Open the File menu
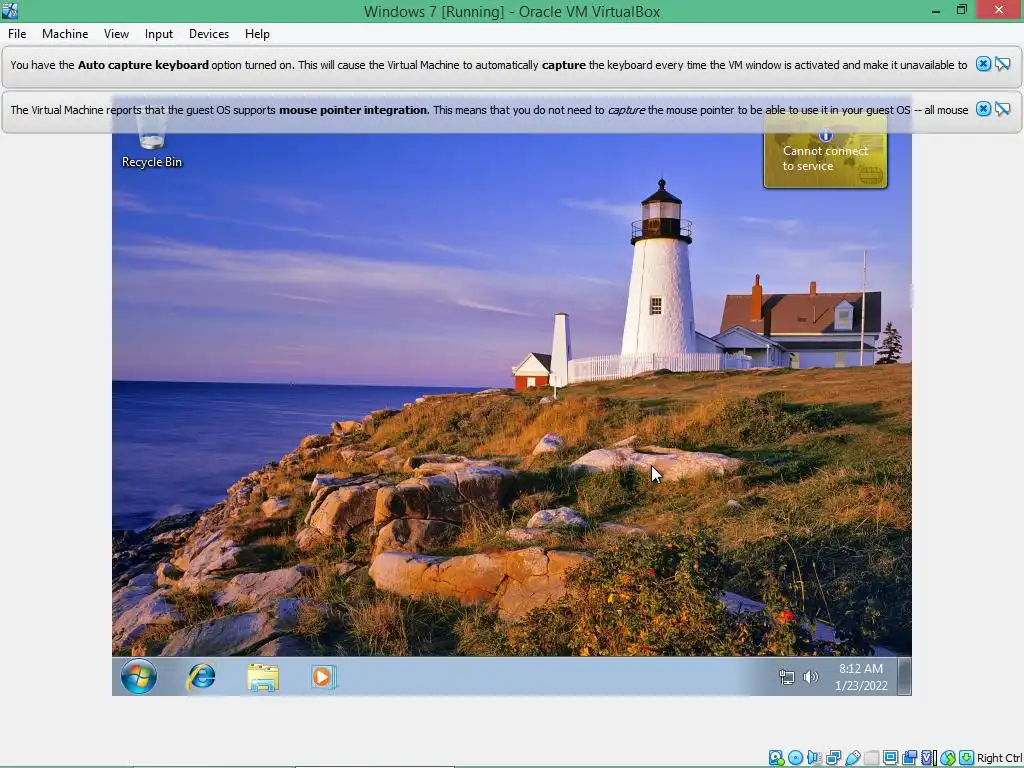The image size is (1024, 768). (x=17, y=34)
